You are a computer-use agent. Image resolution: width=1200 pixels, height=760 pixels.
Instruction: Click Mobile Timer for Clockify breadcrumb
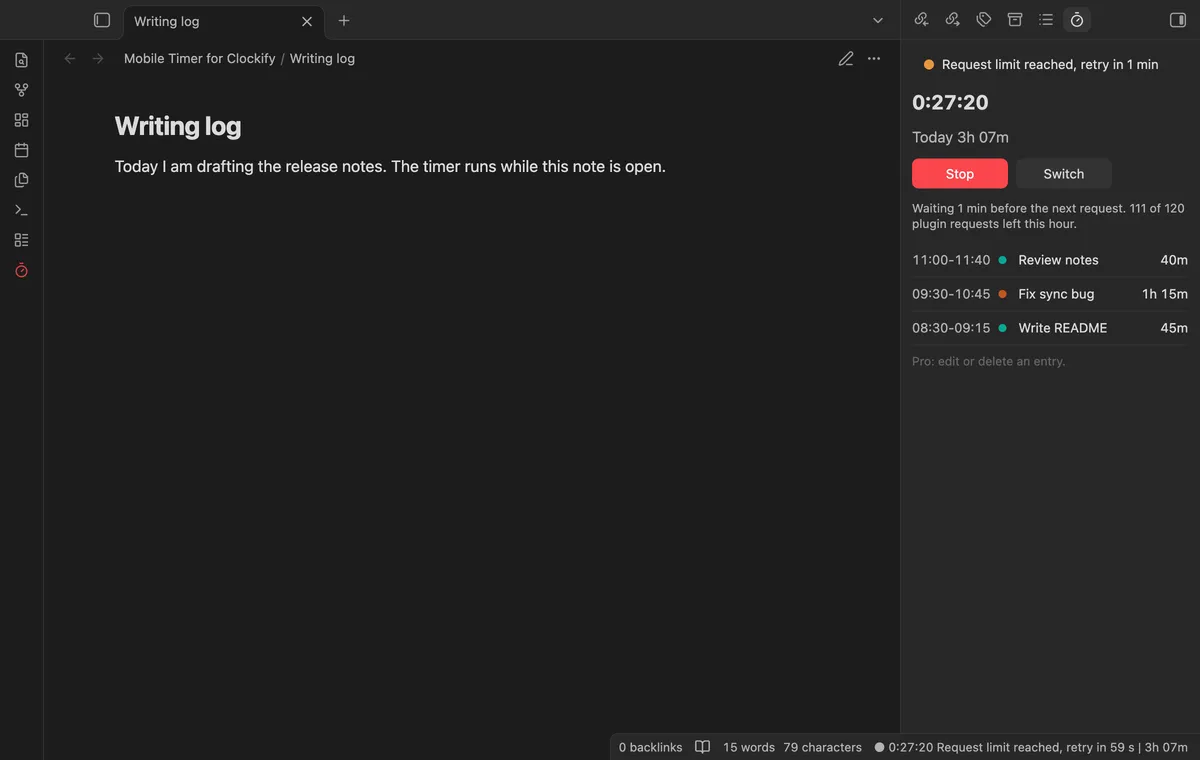(200, 59)
